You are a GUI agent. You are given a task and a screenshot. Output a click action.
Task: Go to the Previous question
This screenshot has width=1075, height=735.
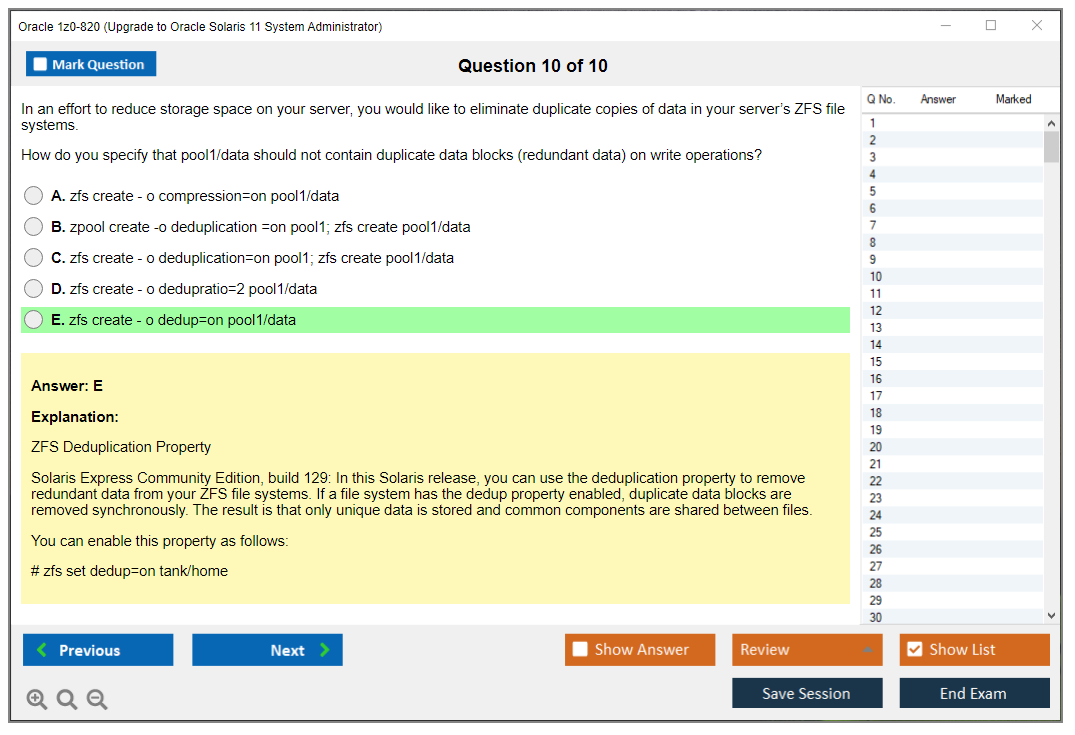click(x=98, y=650)
